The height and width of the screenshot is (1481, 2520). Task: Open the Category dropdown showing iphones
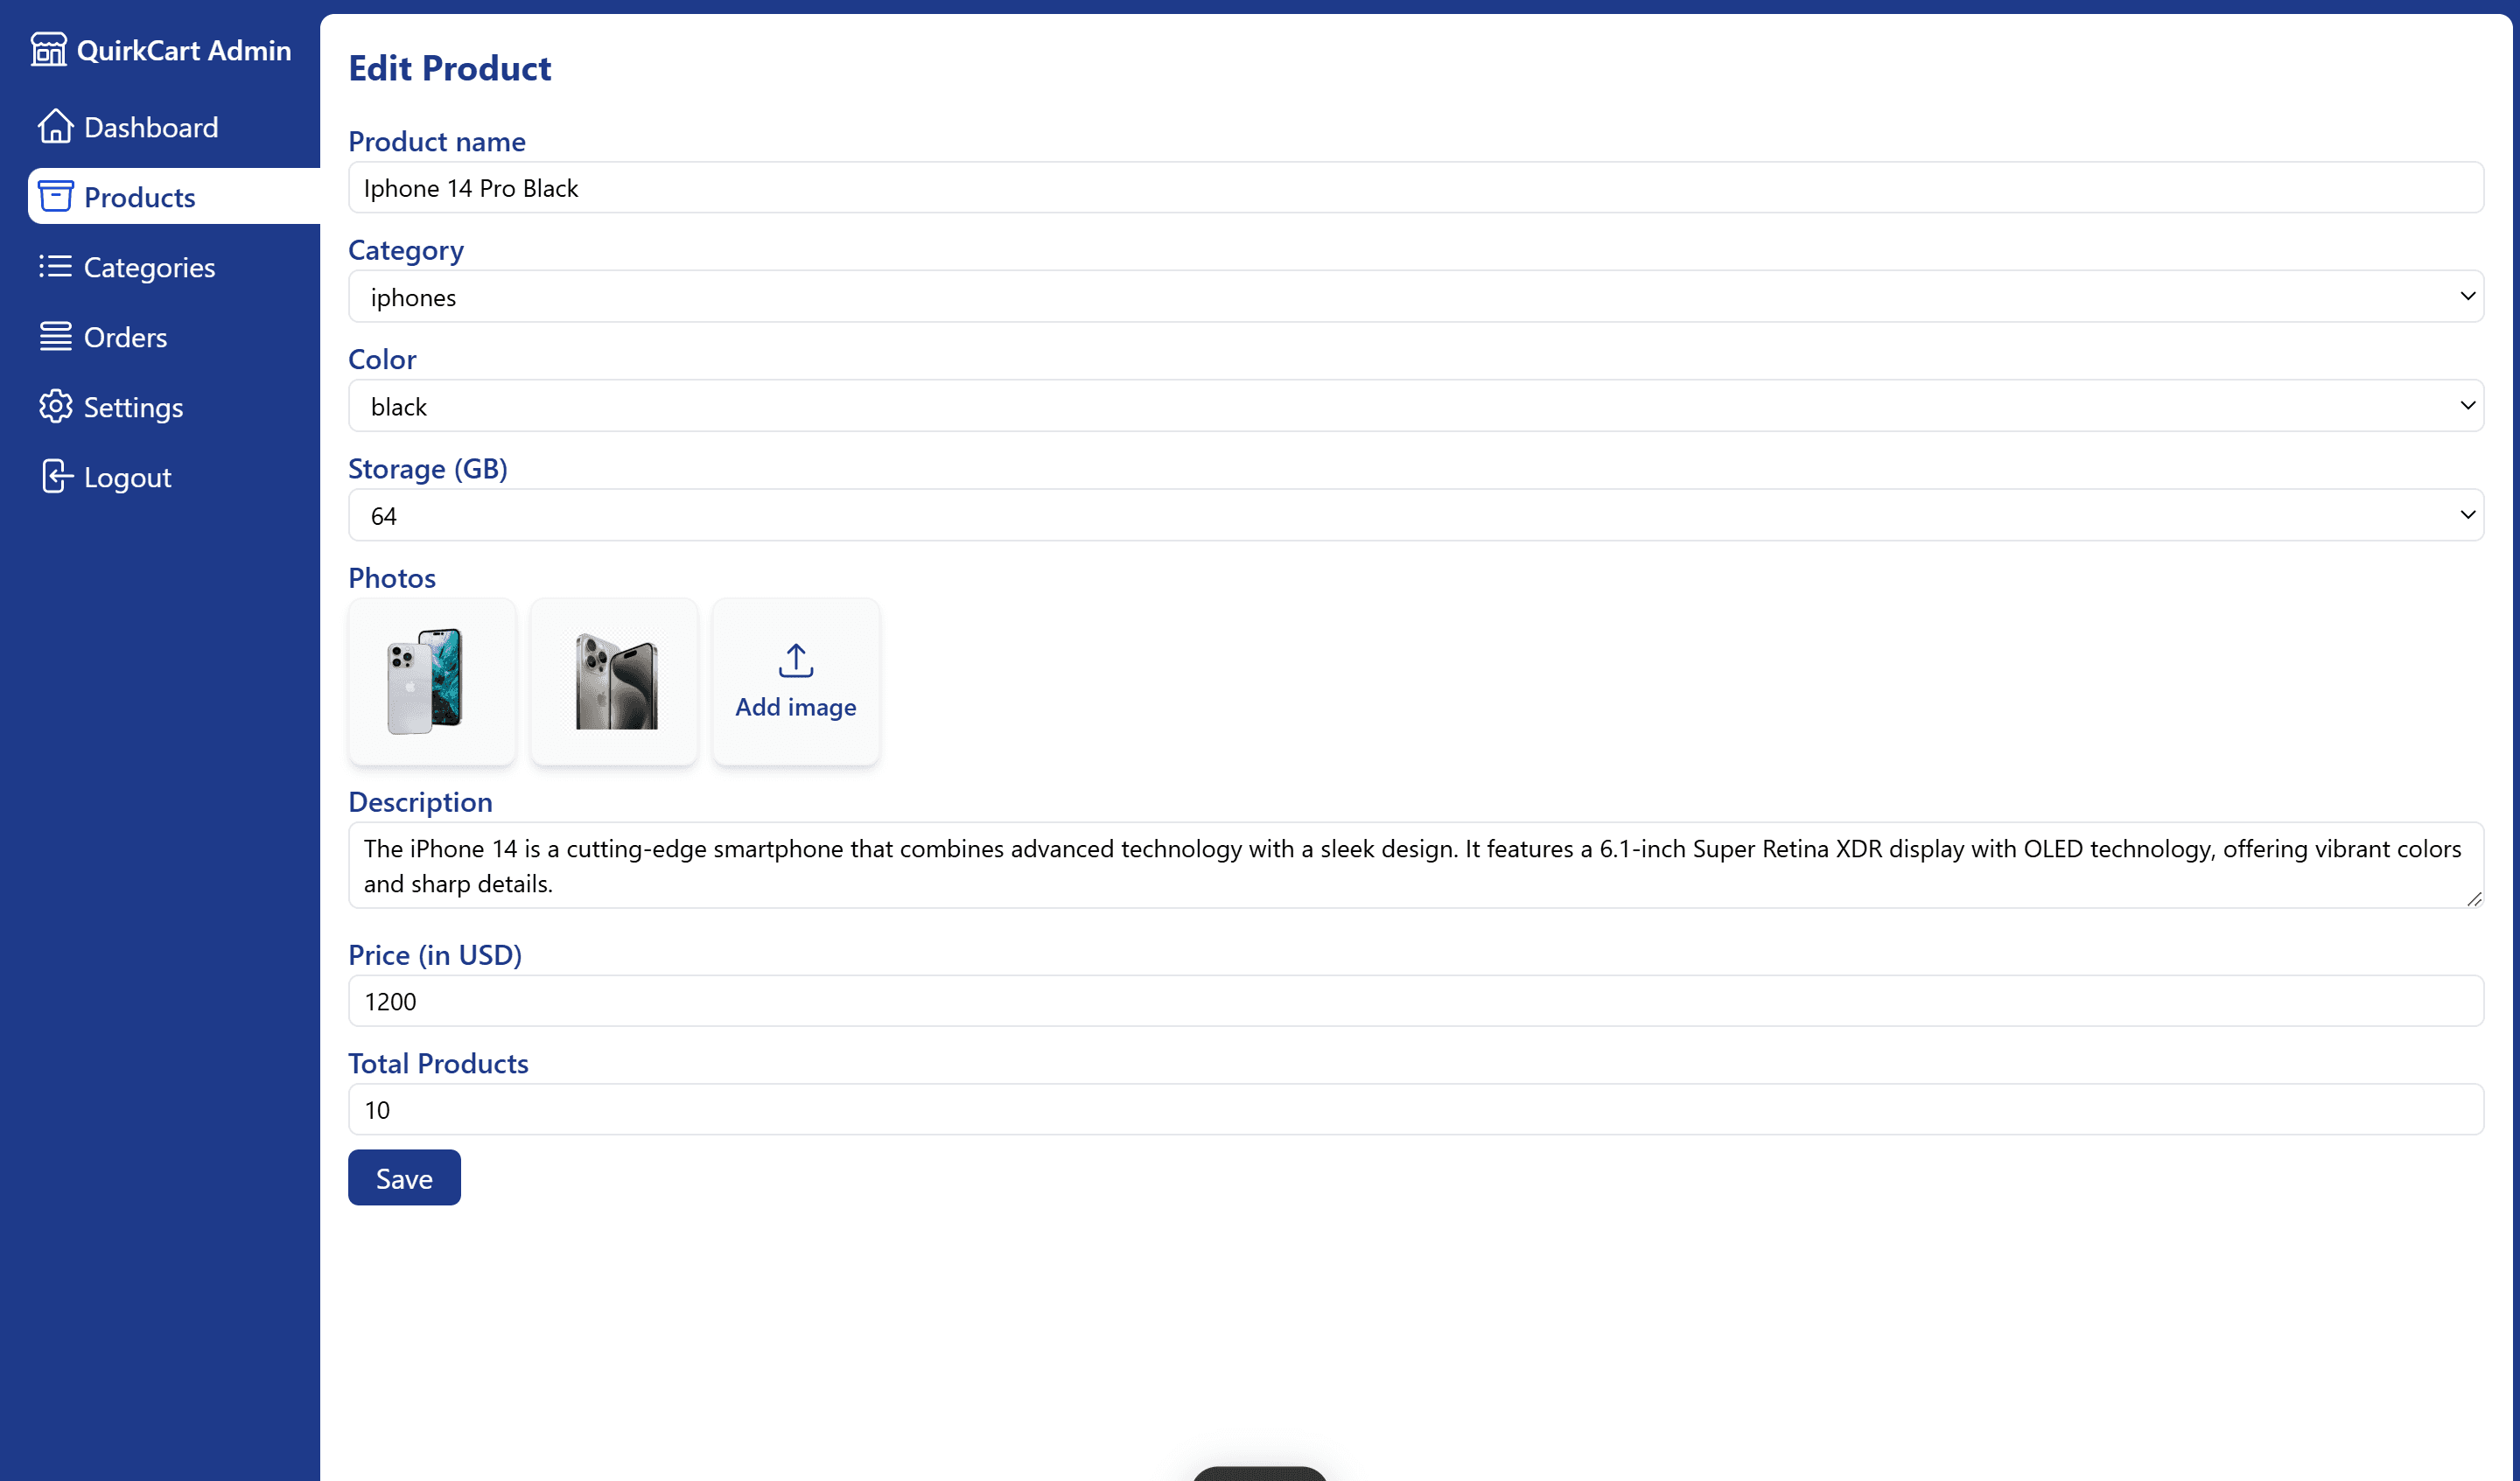[1415, 296]
